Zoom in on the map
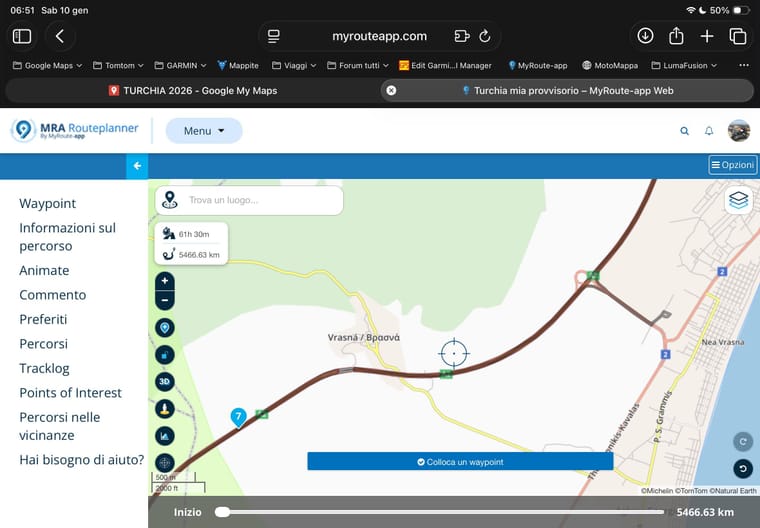Viewport: 760px width, 528px height. point(165,281)
